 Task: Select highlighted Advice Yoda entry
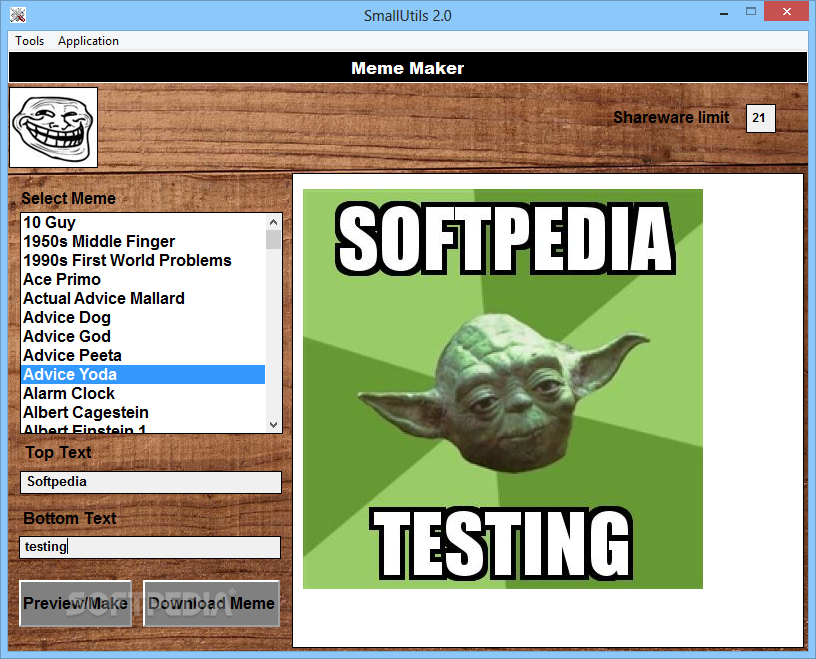coord(143,374)
